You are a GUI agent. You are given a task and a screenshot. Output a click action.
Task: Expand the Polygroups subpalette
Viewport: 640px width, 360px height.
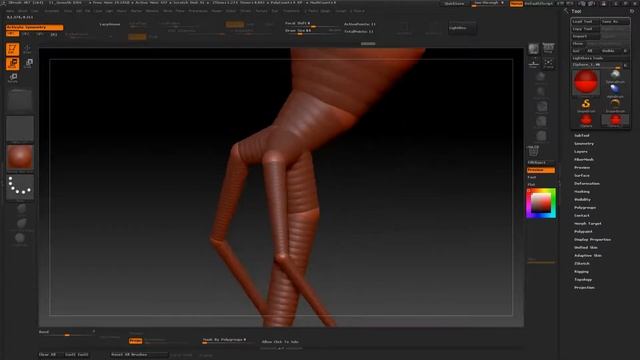(585, 208)
